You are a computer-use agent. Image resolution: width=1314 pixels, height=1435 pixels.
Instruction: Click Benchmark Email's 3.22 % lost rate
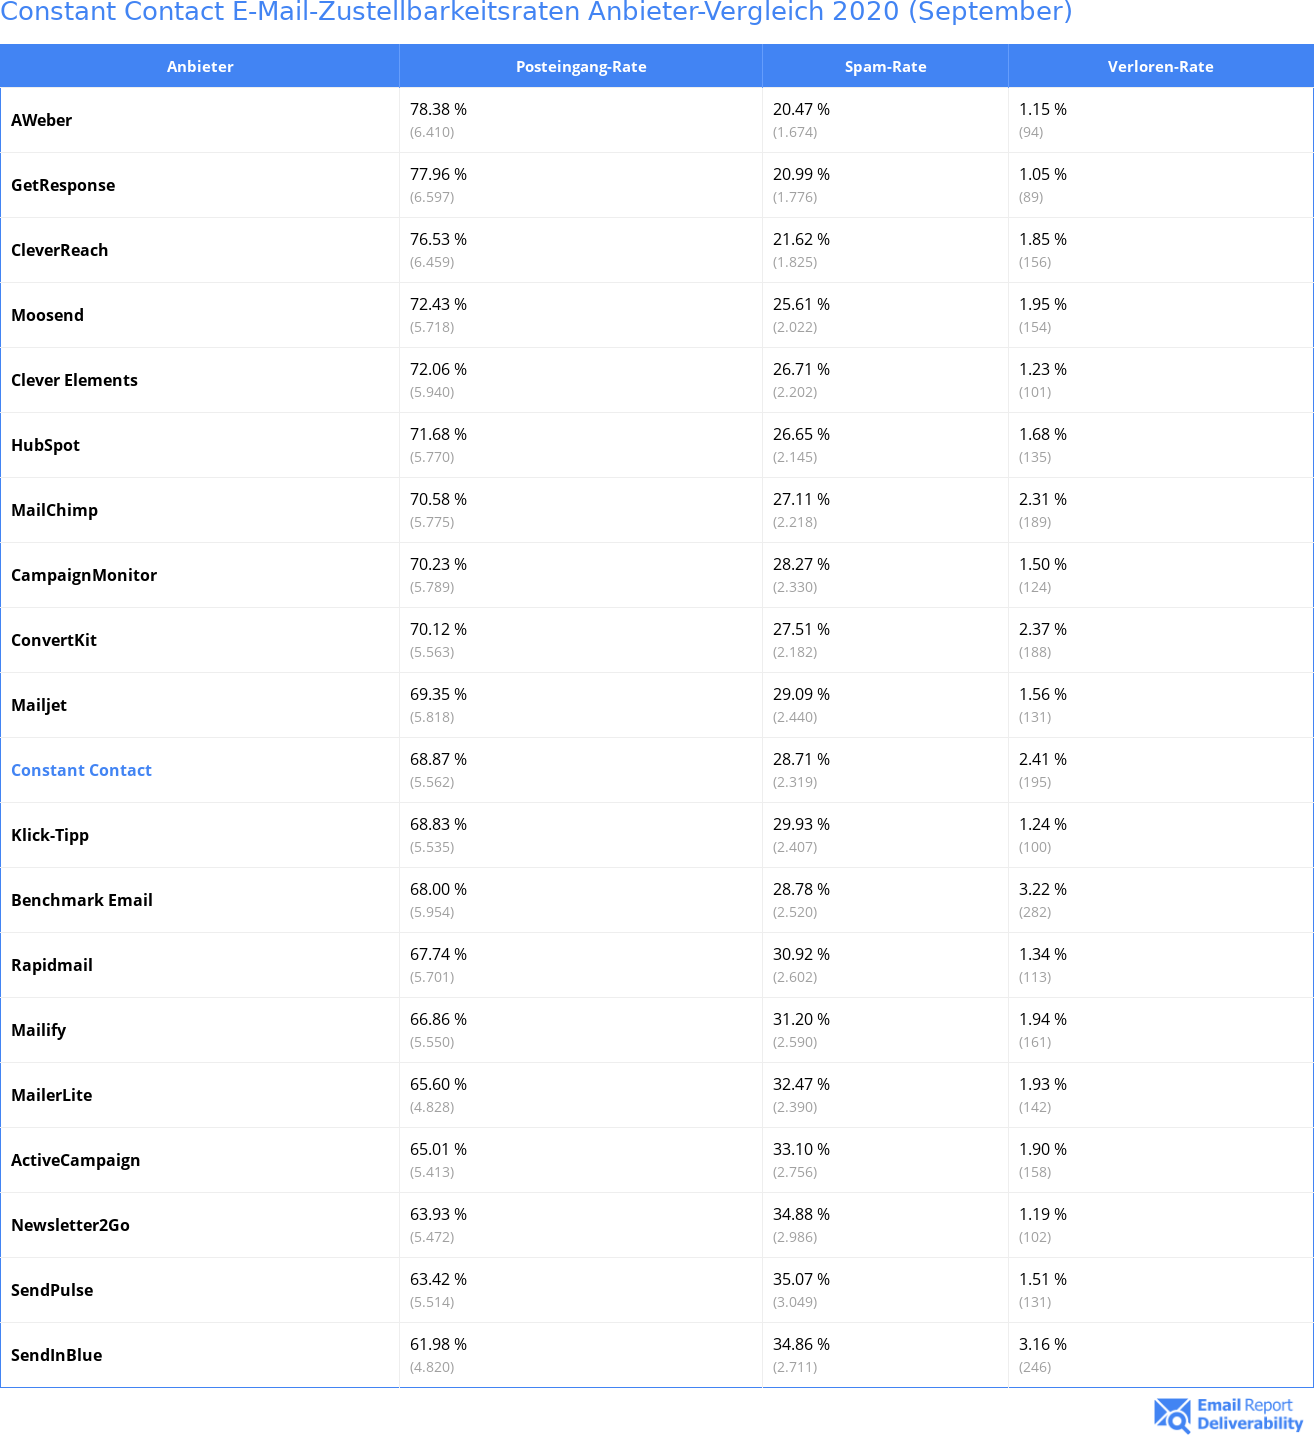(x=1043, y=889)
